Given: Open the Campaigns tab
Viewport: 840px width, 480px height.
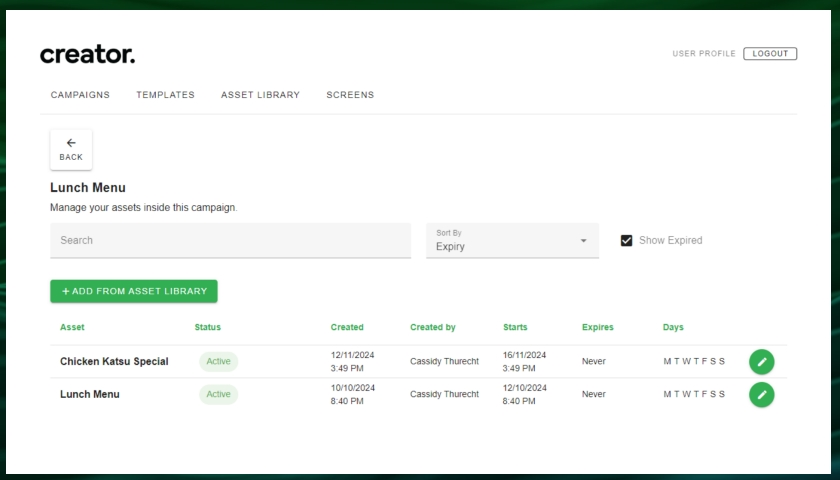Looking at the screenshot, I should click(80, 95).
